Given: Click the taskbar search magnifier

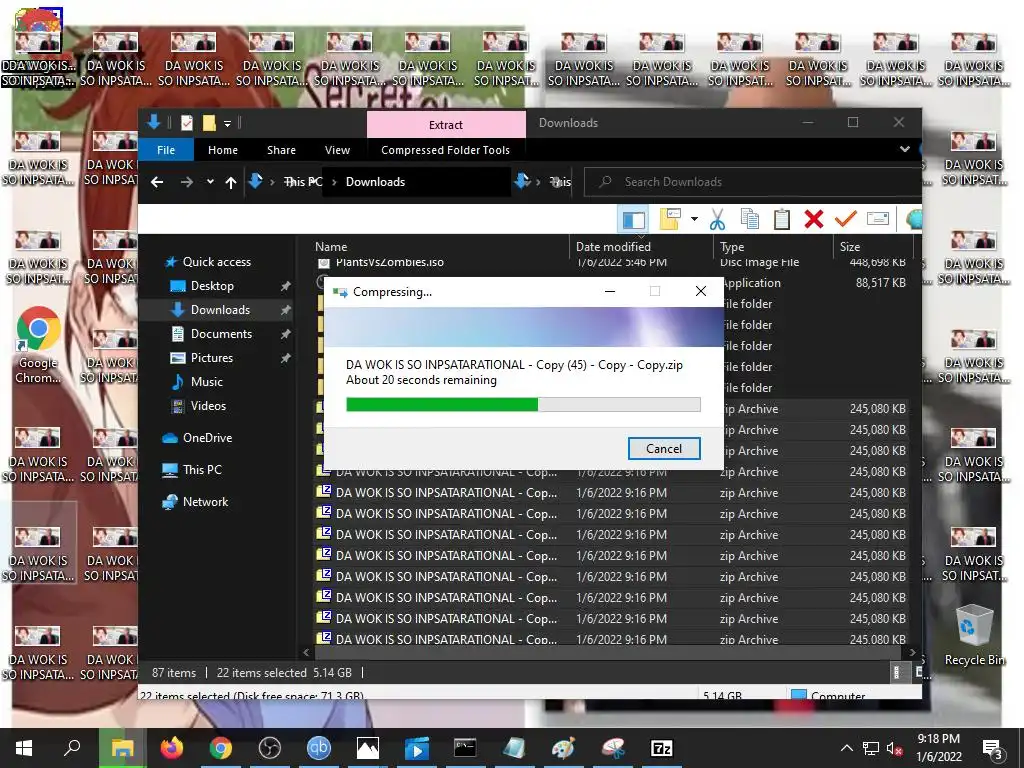Looking at the screenshot, I should [x=72, y=748].
